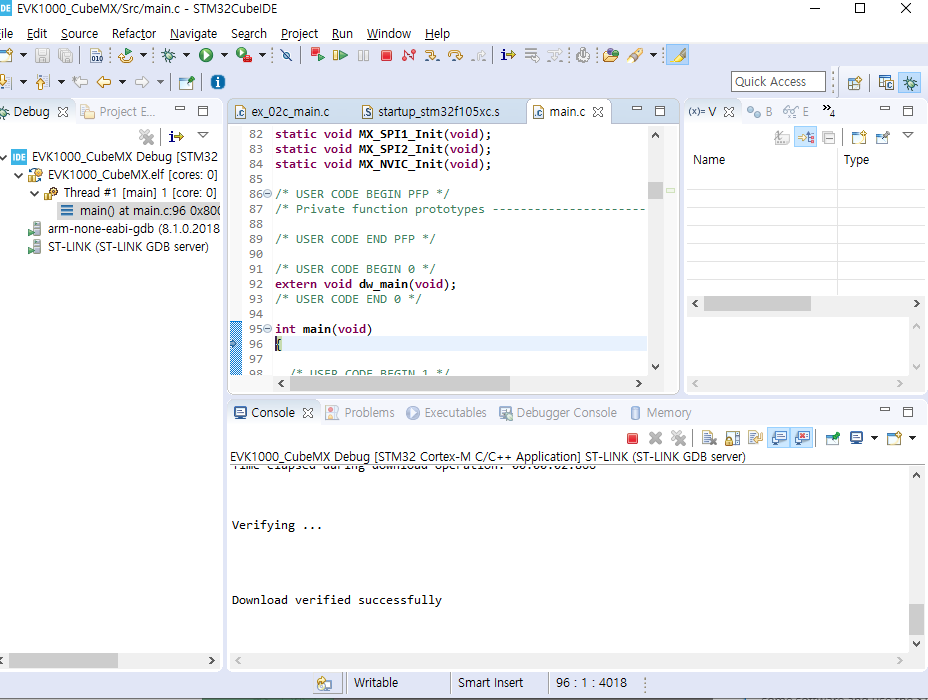Toggle Scroll Lock in Console toolbar

click(732, 438)
